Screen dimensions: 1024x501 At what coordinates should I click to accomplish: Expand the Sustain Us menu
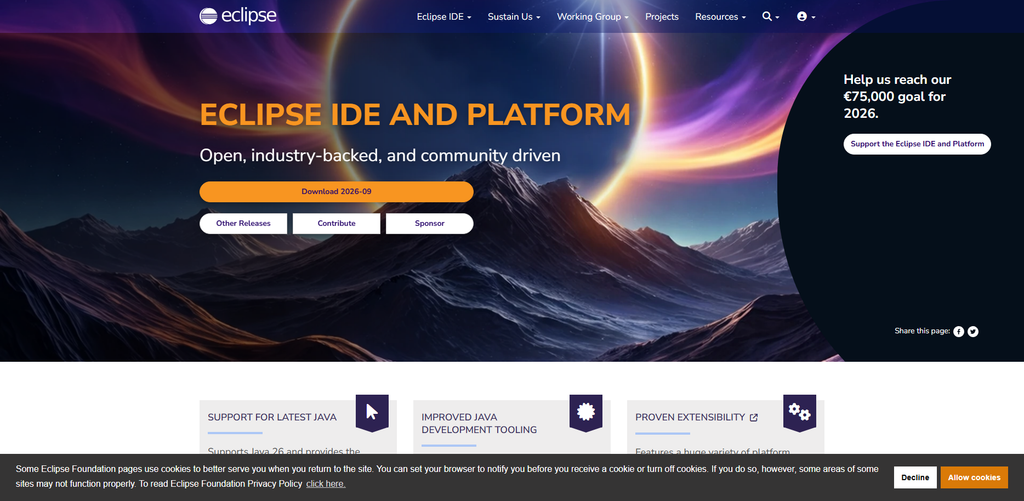[514, 17]
